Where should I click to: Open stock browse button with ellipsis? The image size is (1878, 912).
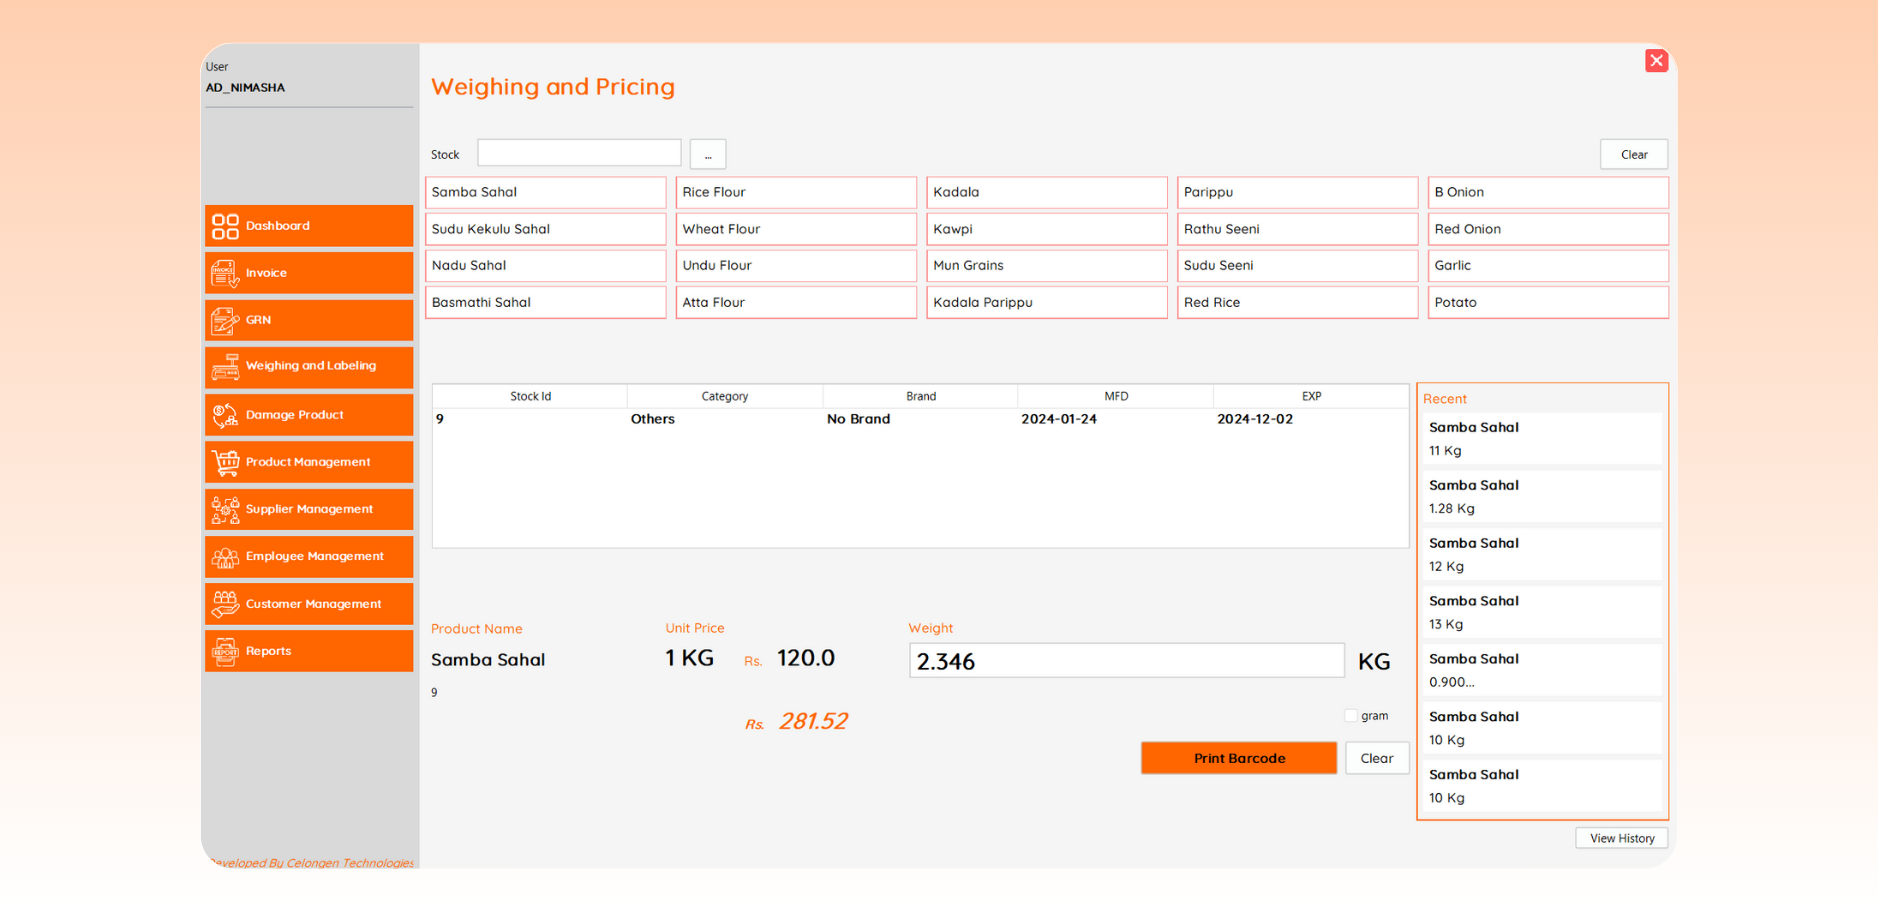708,155
